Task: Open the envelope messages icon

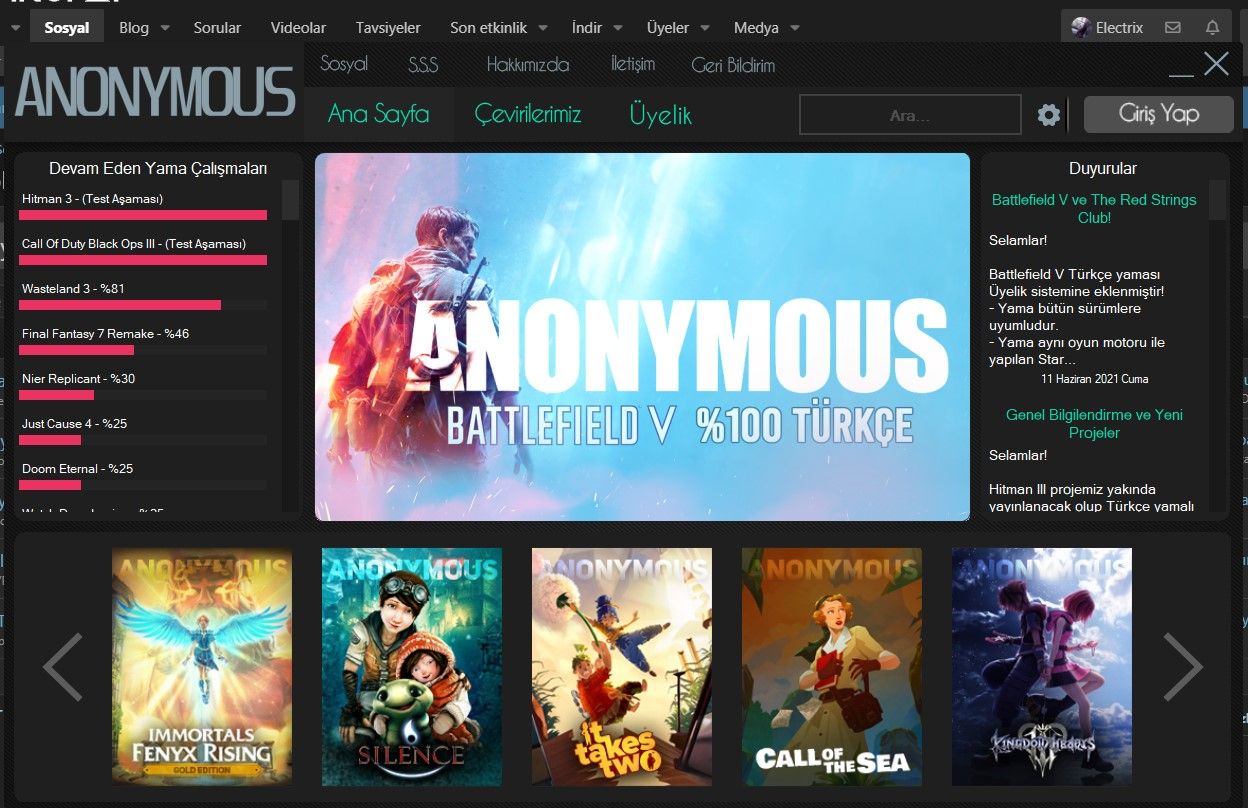Action: pyautogui.click(x=1173, y=28)
